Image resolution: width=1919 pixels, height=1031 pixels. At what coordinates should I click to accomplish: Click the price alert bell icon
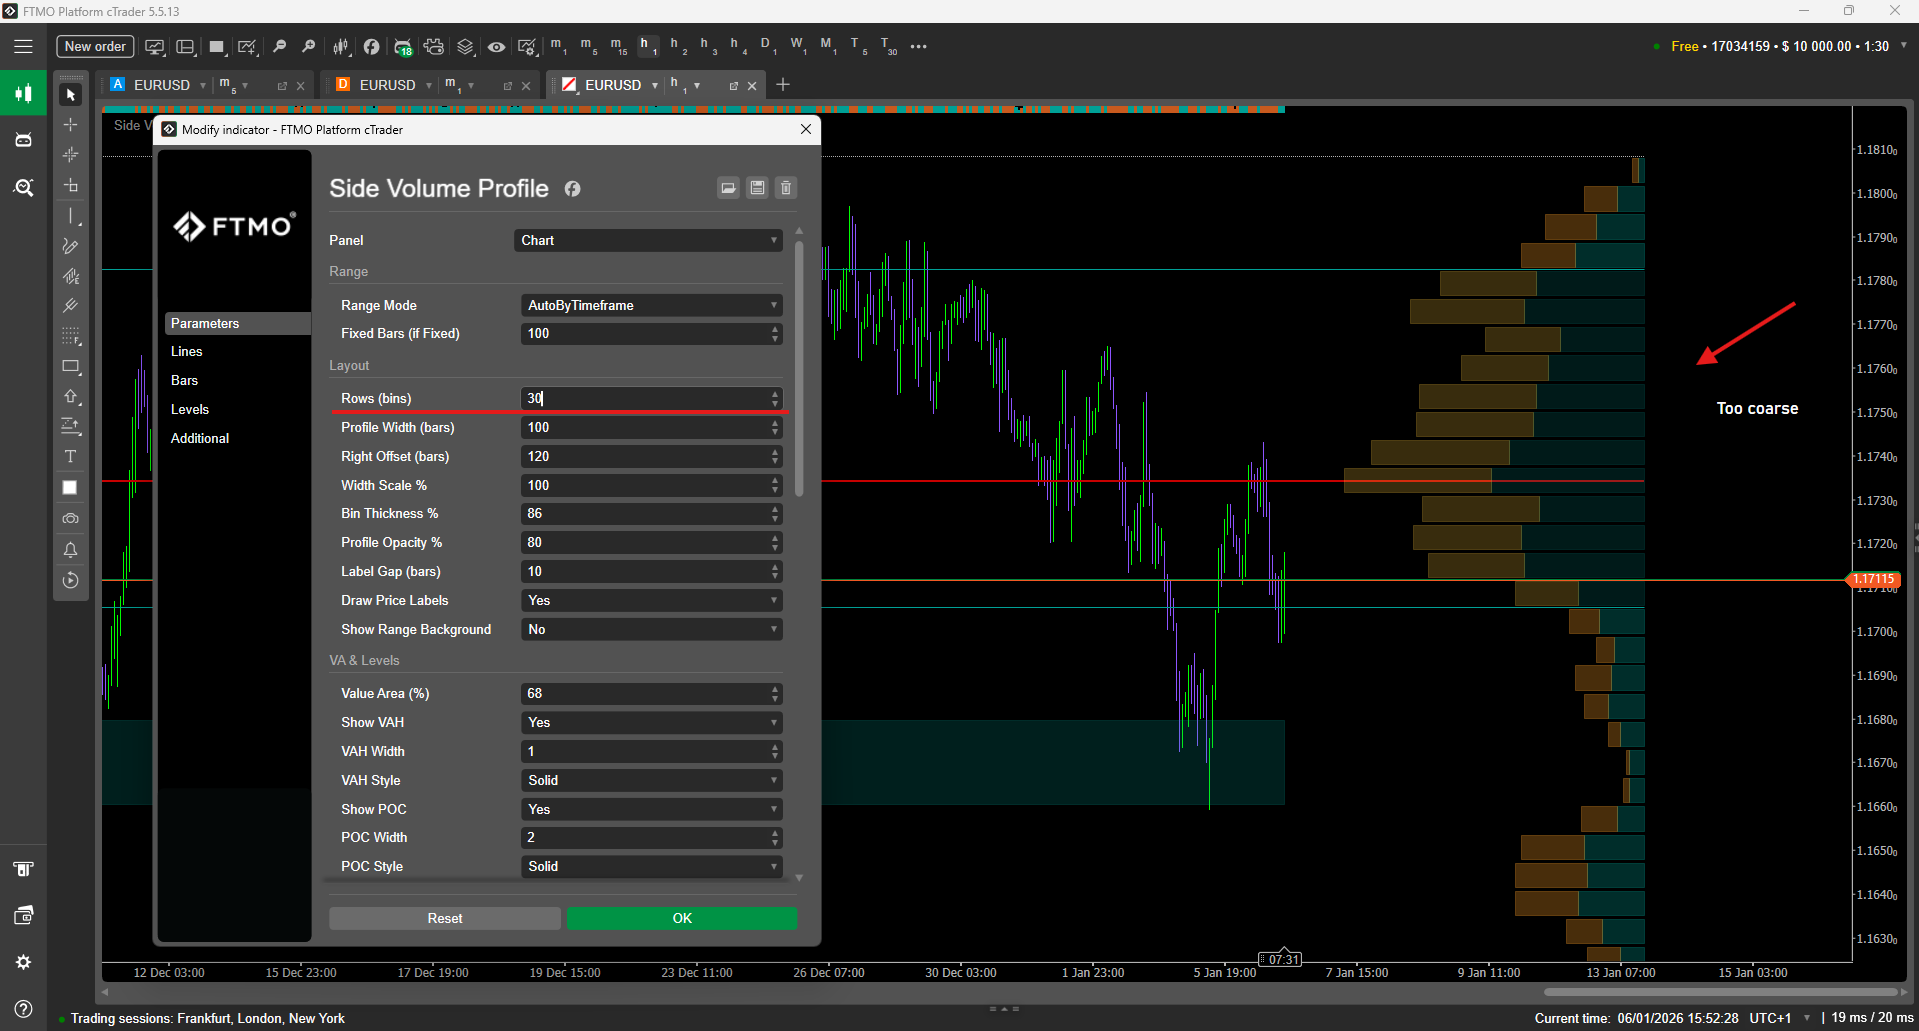click(70, 550)
